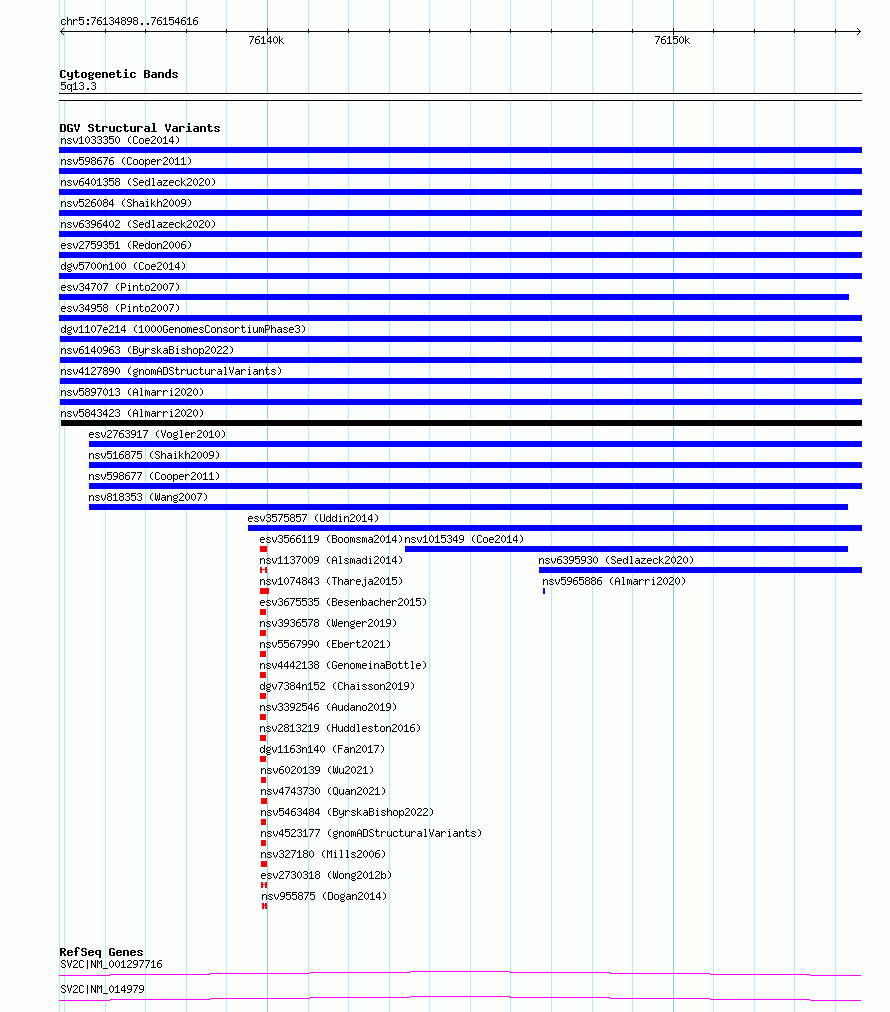
Task: Click the DGV Structural Variants track title
Action: (139, 128)
